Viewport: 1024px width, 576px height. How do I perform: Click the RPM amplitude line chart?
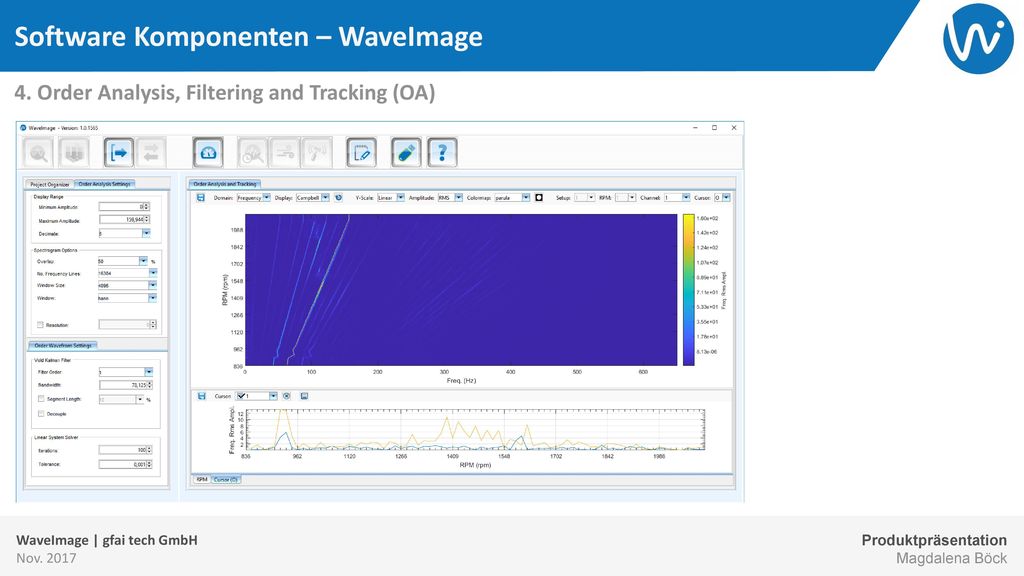[475, 430]
